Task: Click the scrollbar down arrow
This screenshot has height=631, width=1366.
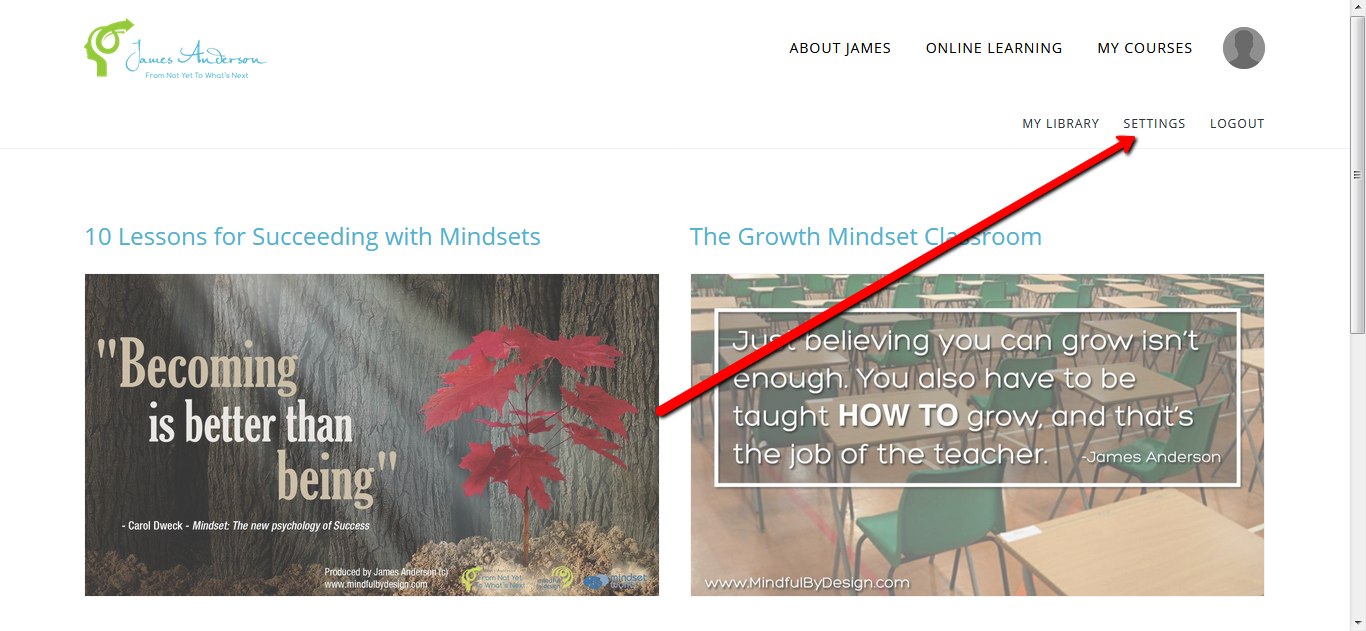Action: (x=1357, y=623)
